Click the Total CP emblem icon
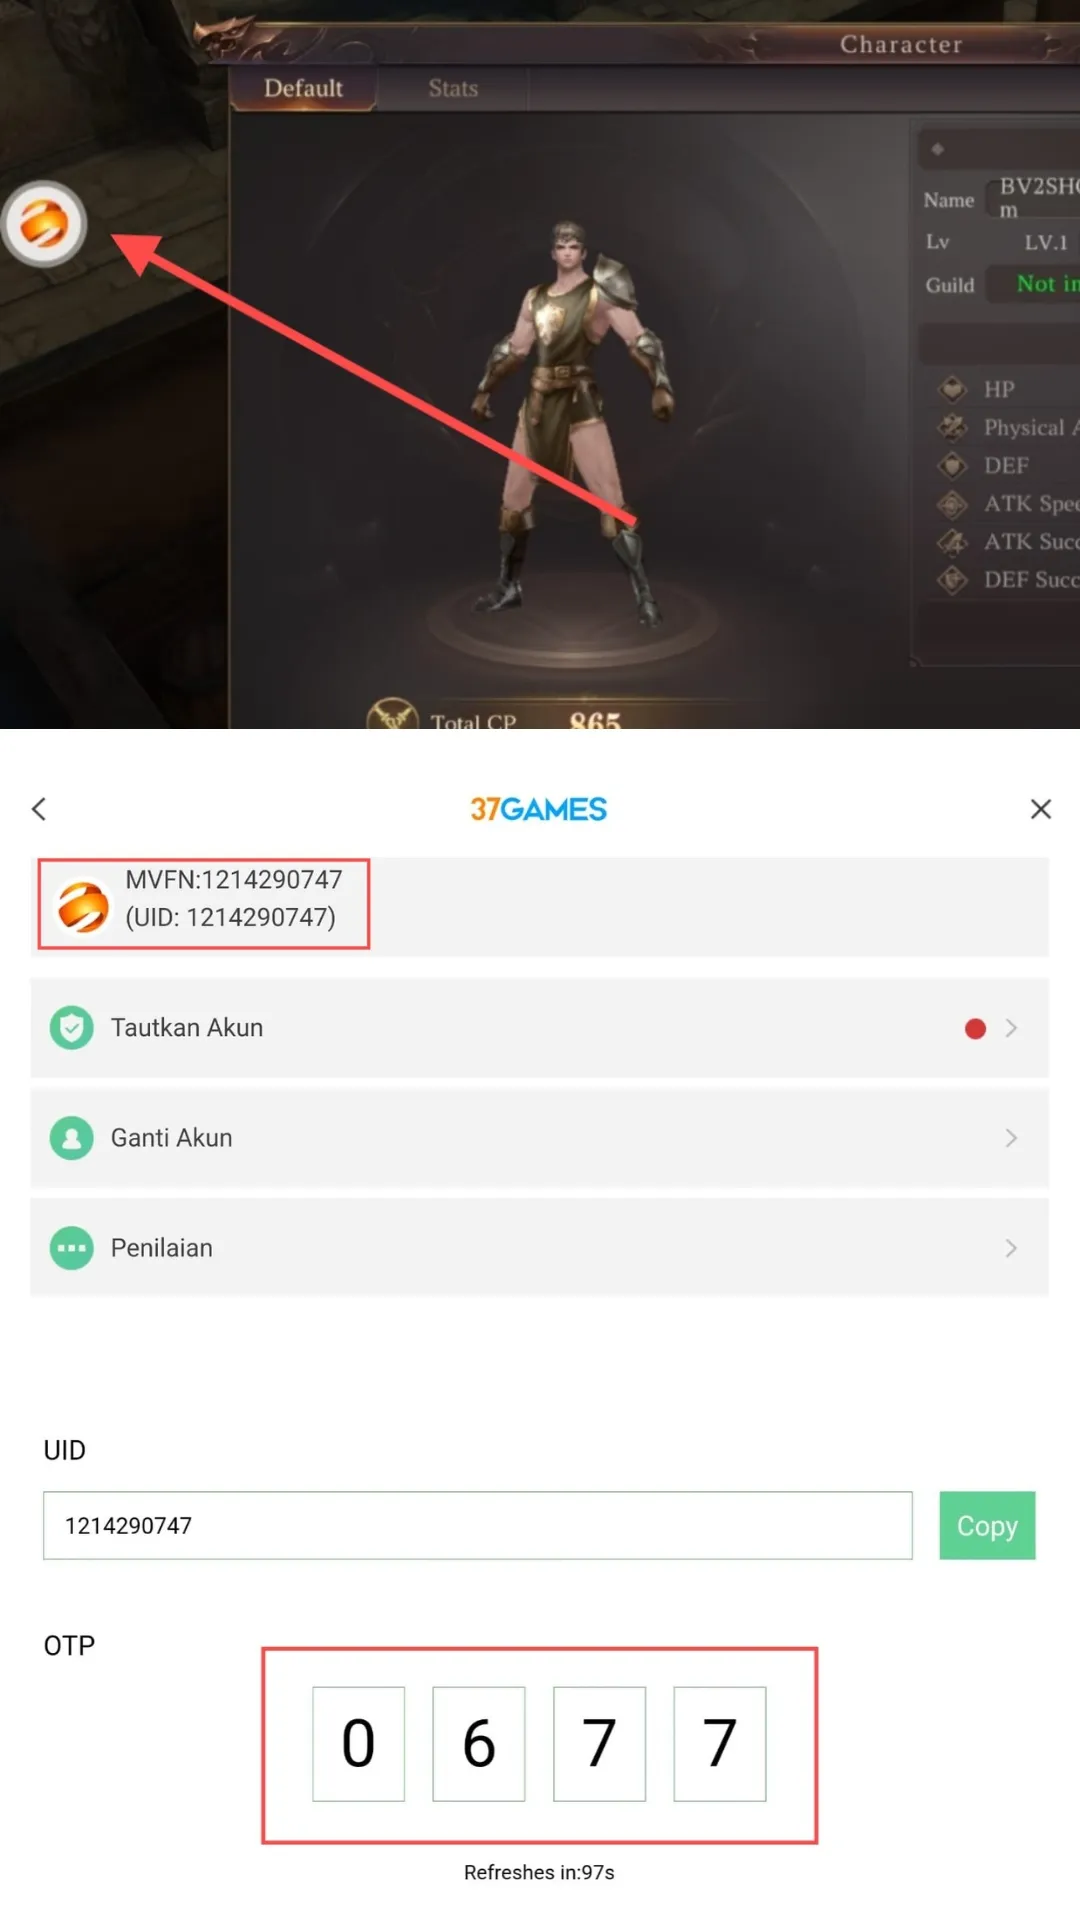The width and height of the screenshot is (1080, 1920). 392,714
